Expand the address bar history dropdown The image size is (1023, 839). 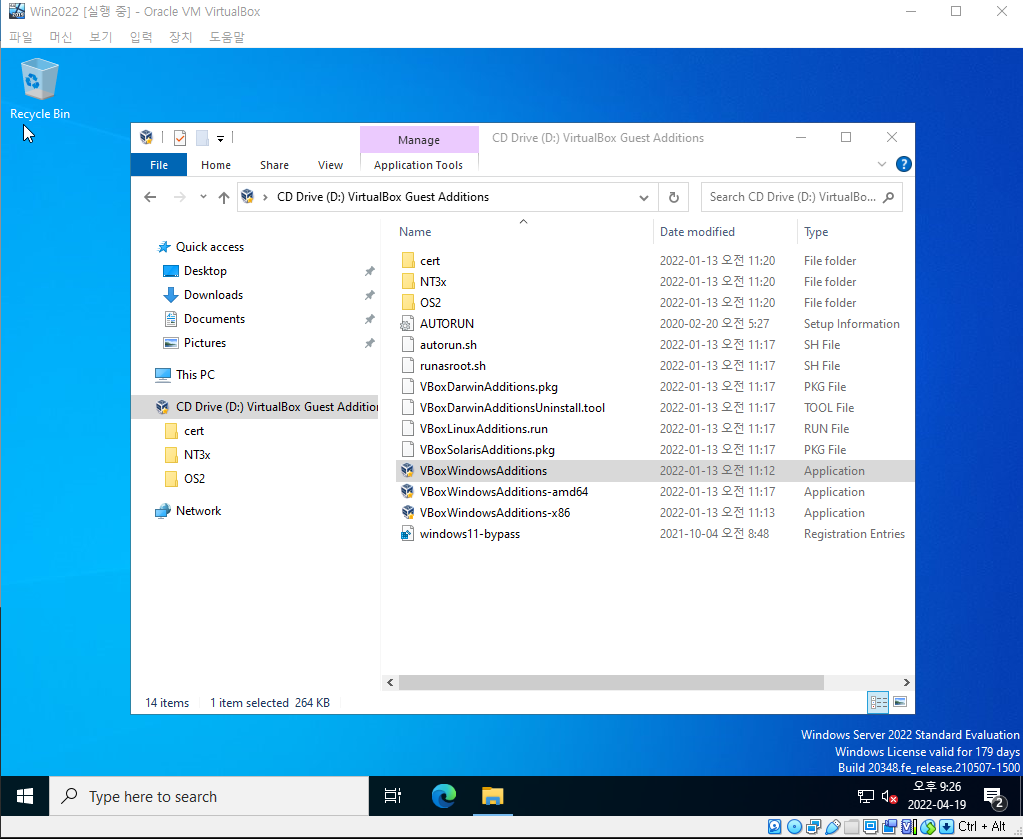point(643,197)
